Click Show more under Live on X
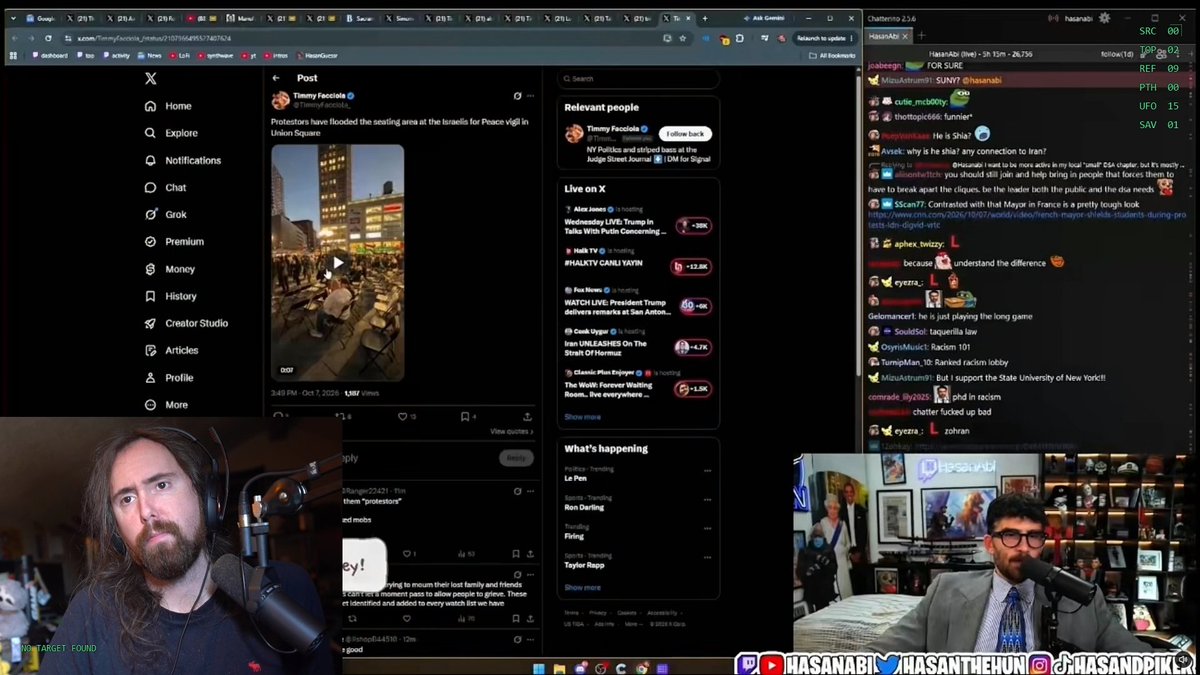Viewport: 1200px width, 675px height. (x=582, y=417)
